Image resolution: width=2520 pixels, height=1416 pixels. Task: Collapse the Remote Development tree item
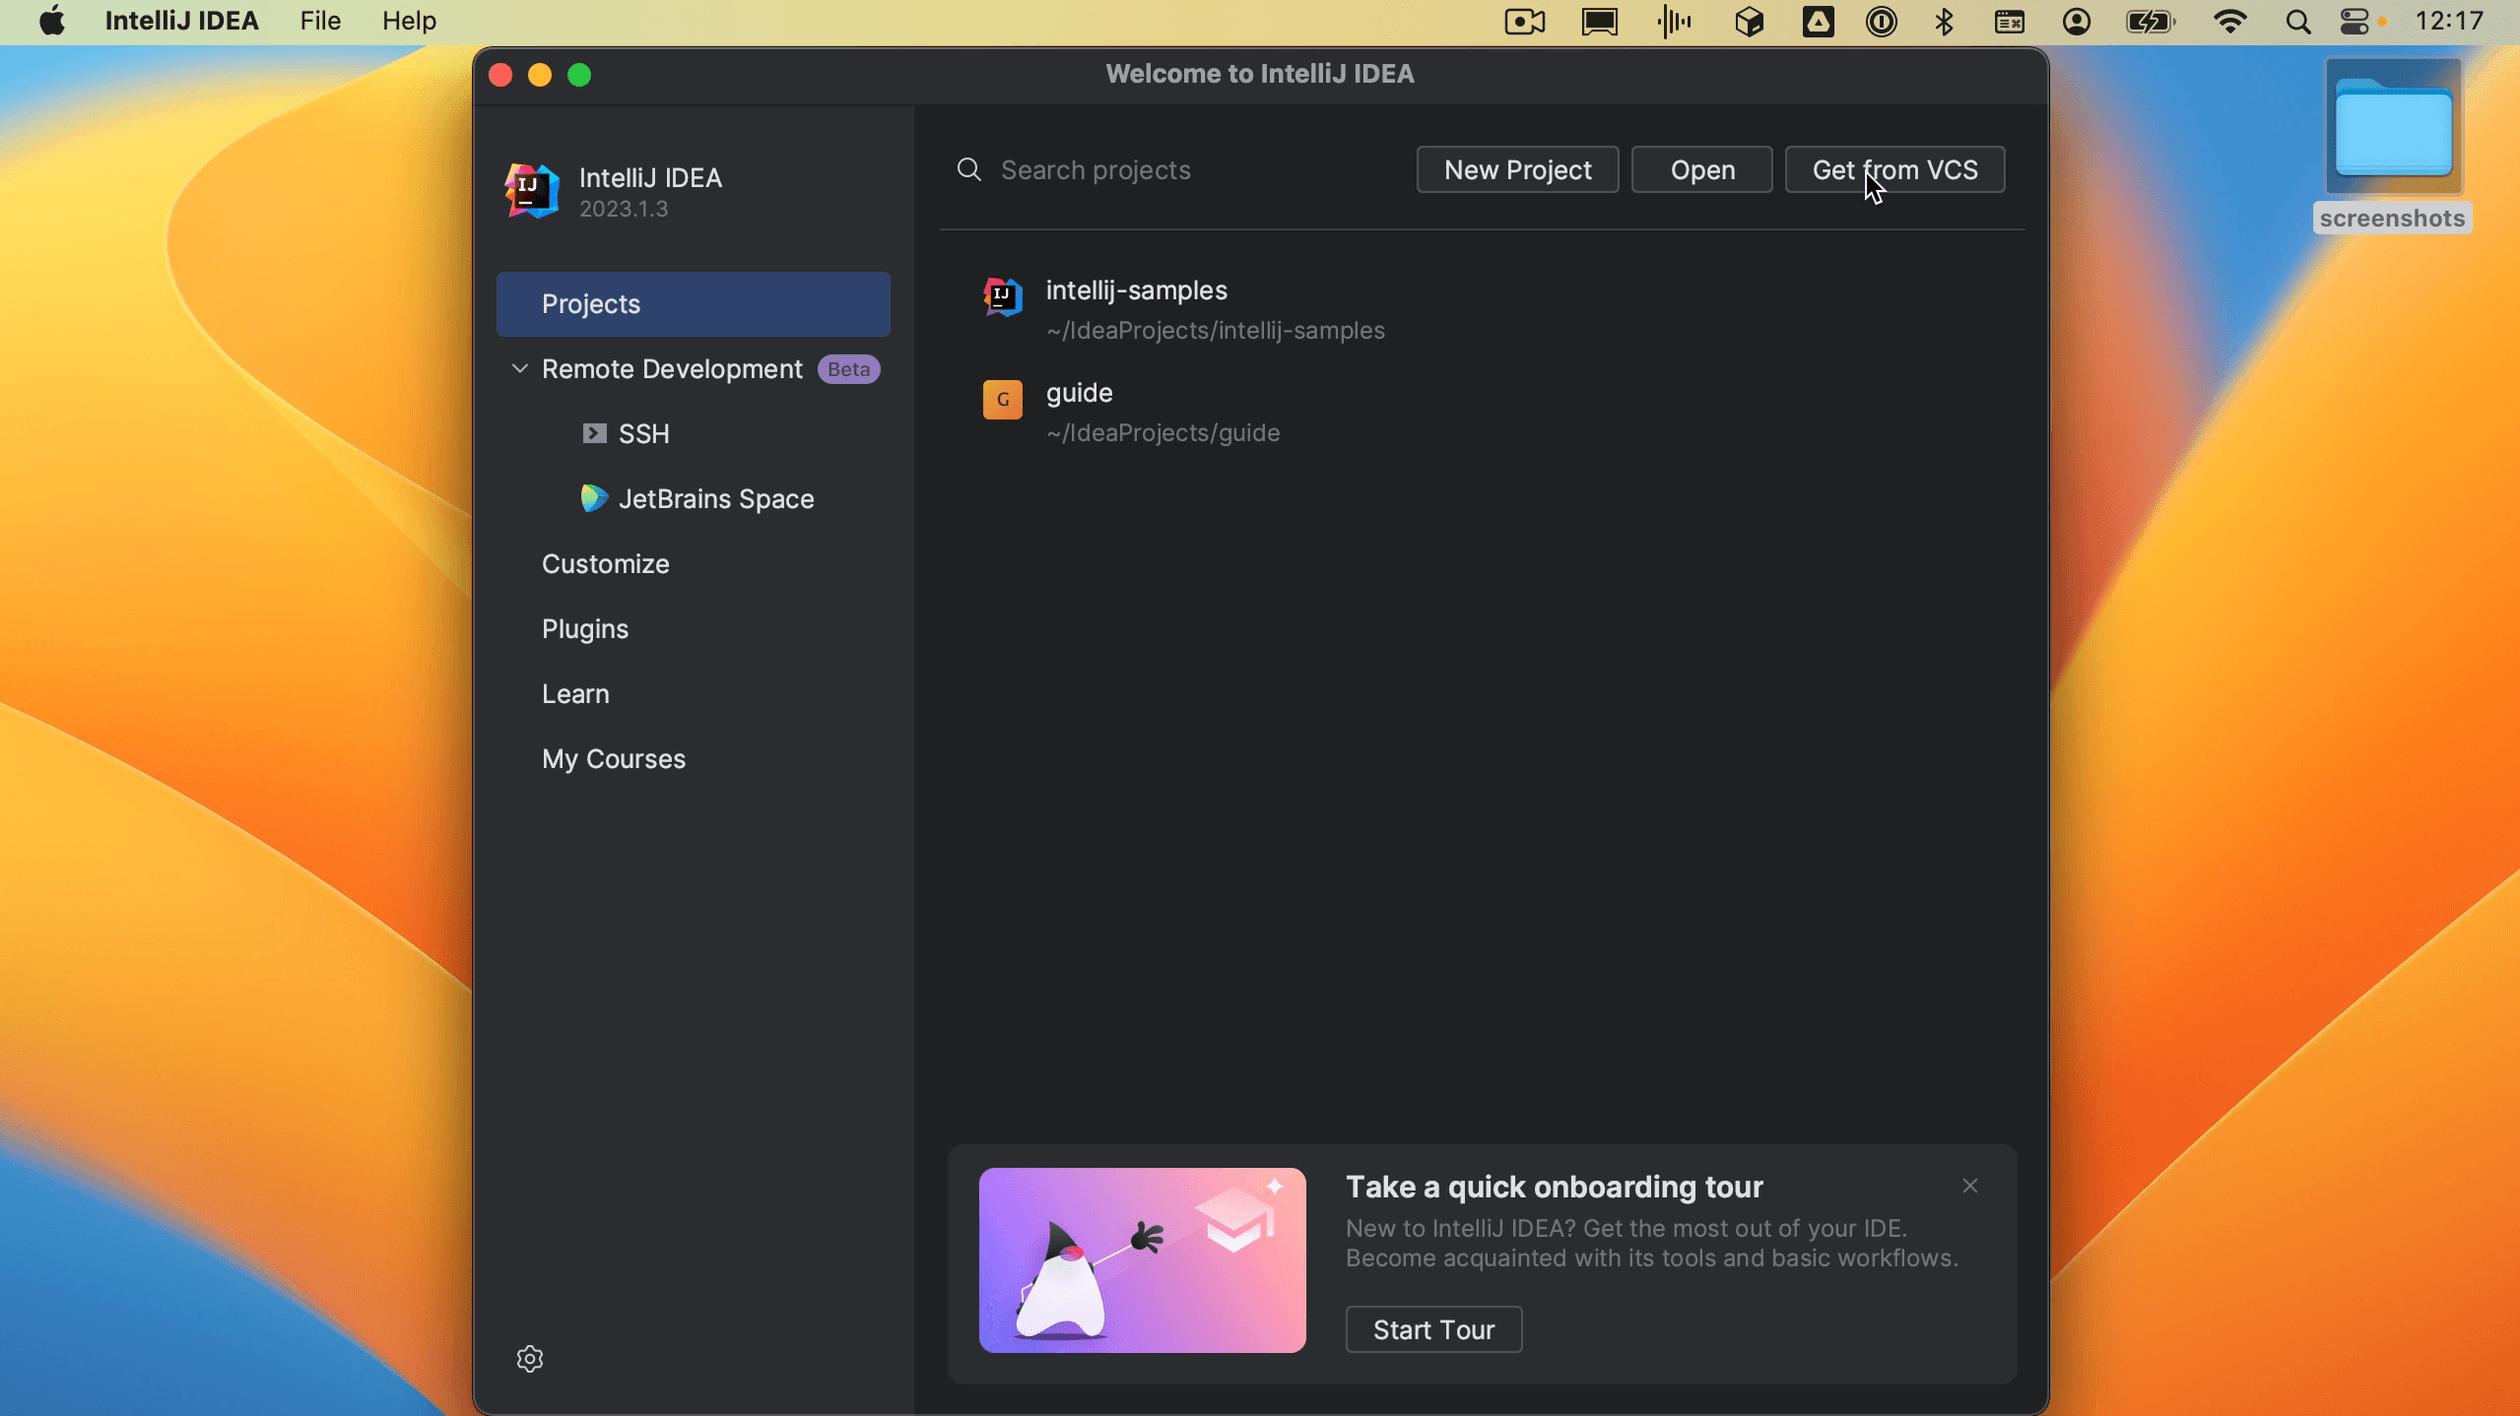coord(519,369)
